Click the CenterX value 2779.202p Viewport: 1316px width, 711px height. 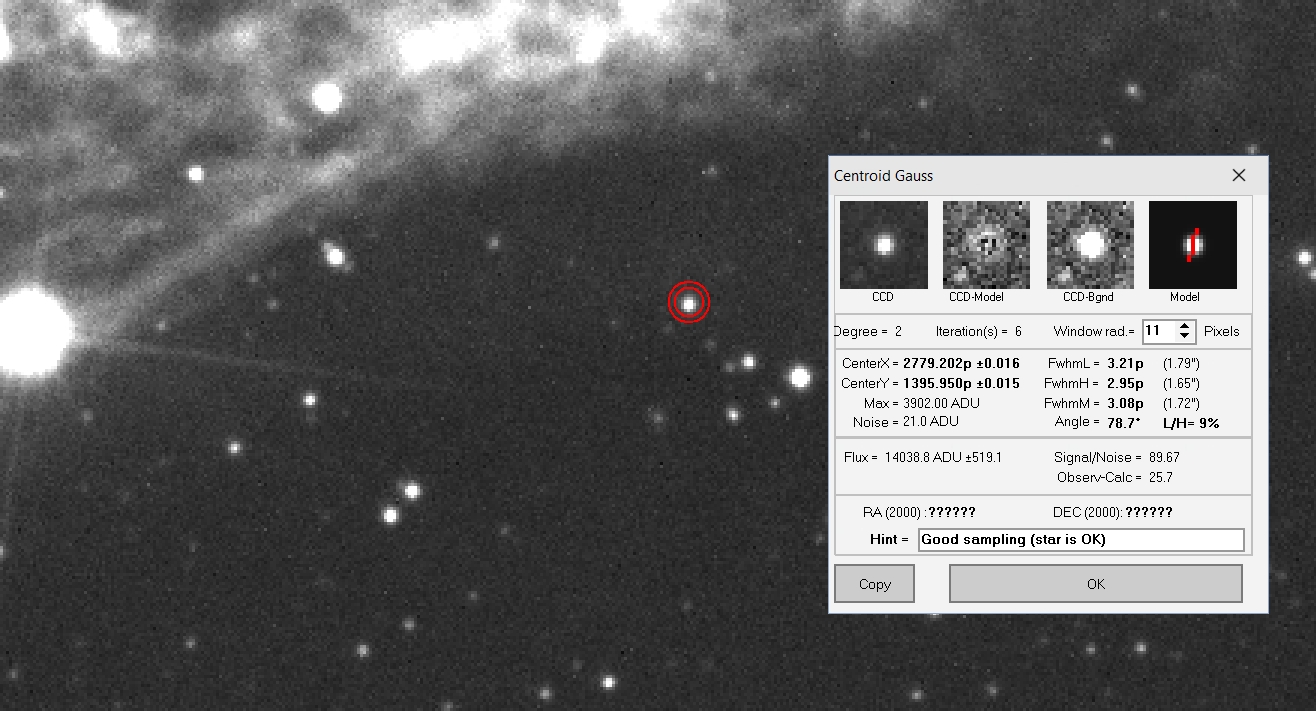point(961,364)
